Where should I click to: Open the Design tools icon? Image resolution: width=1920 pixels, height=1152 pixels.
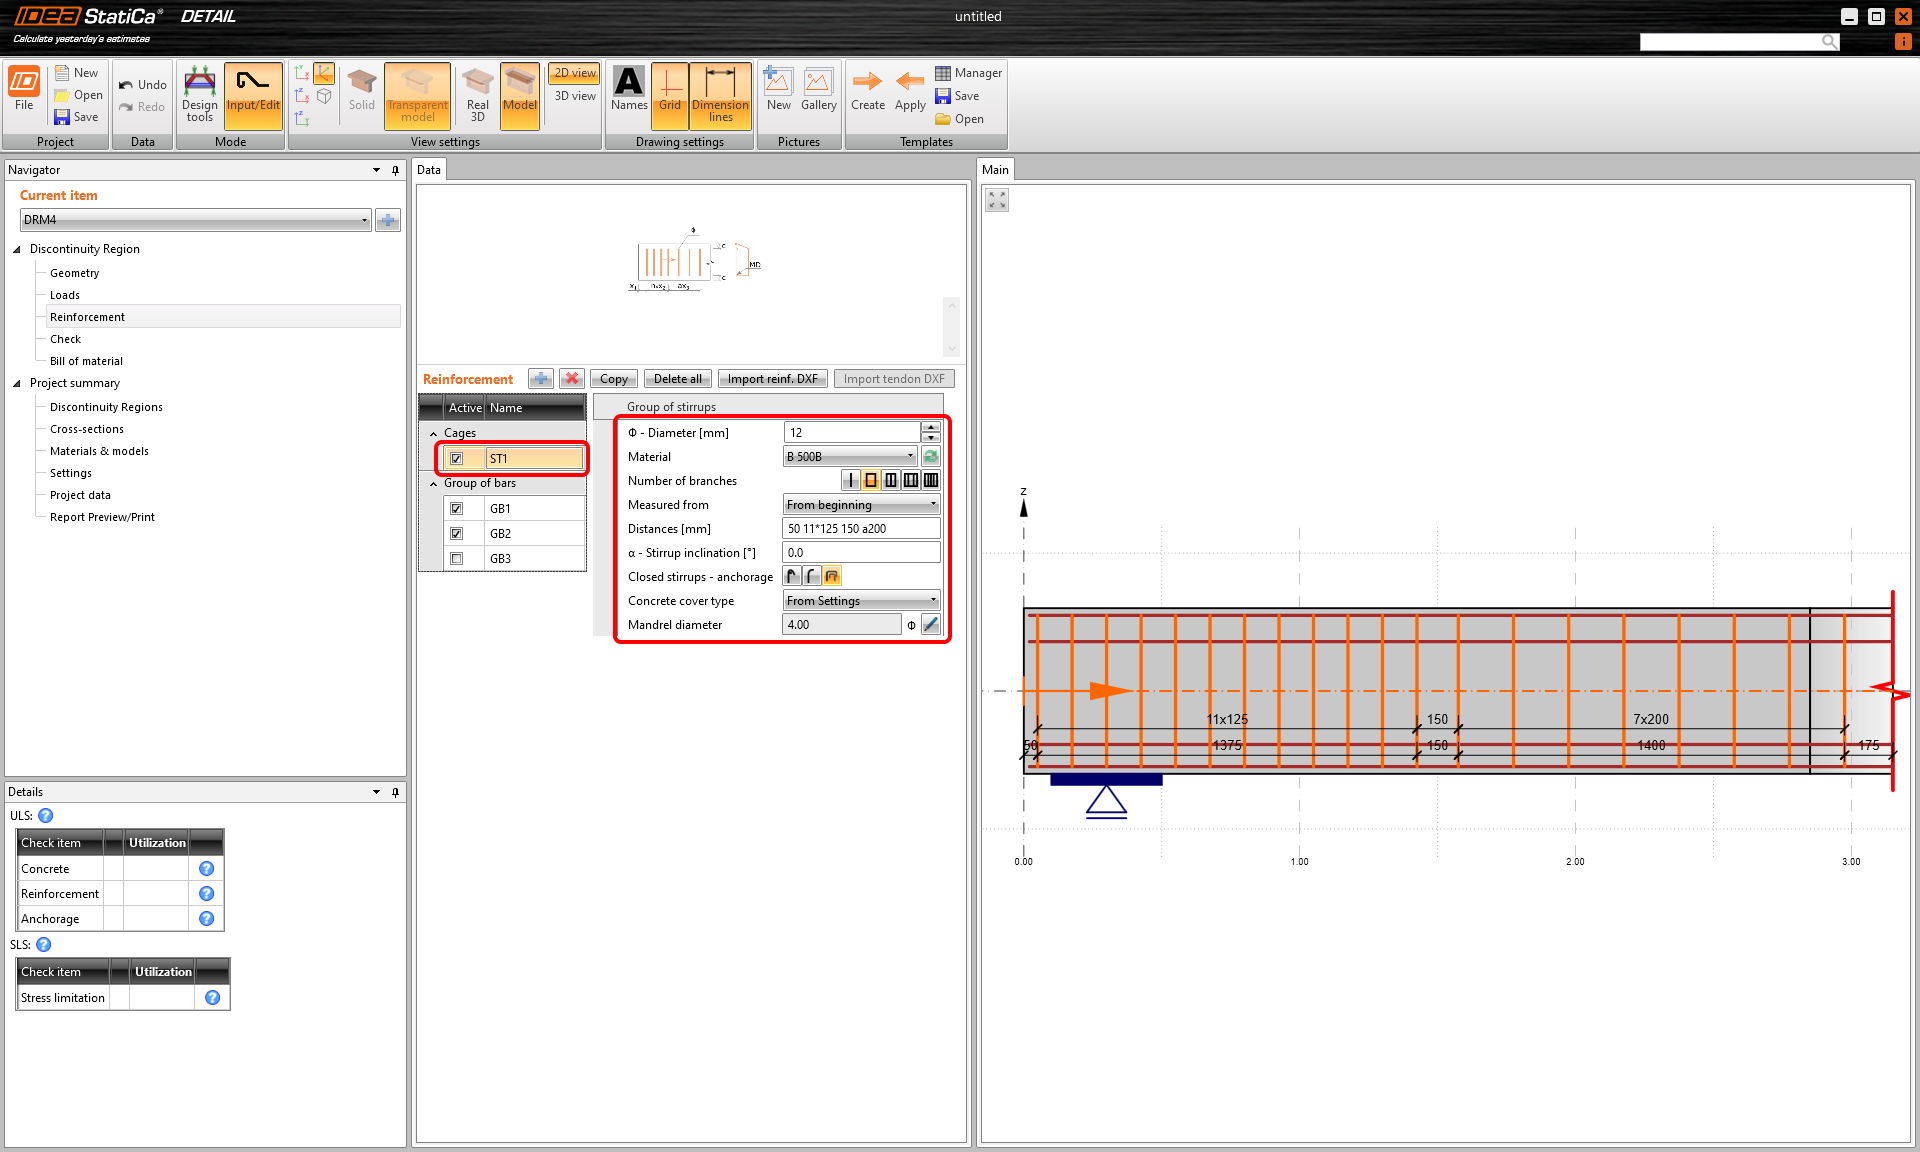pyautogui.click(x=199, y=94)
